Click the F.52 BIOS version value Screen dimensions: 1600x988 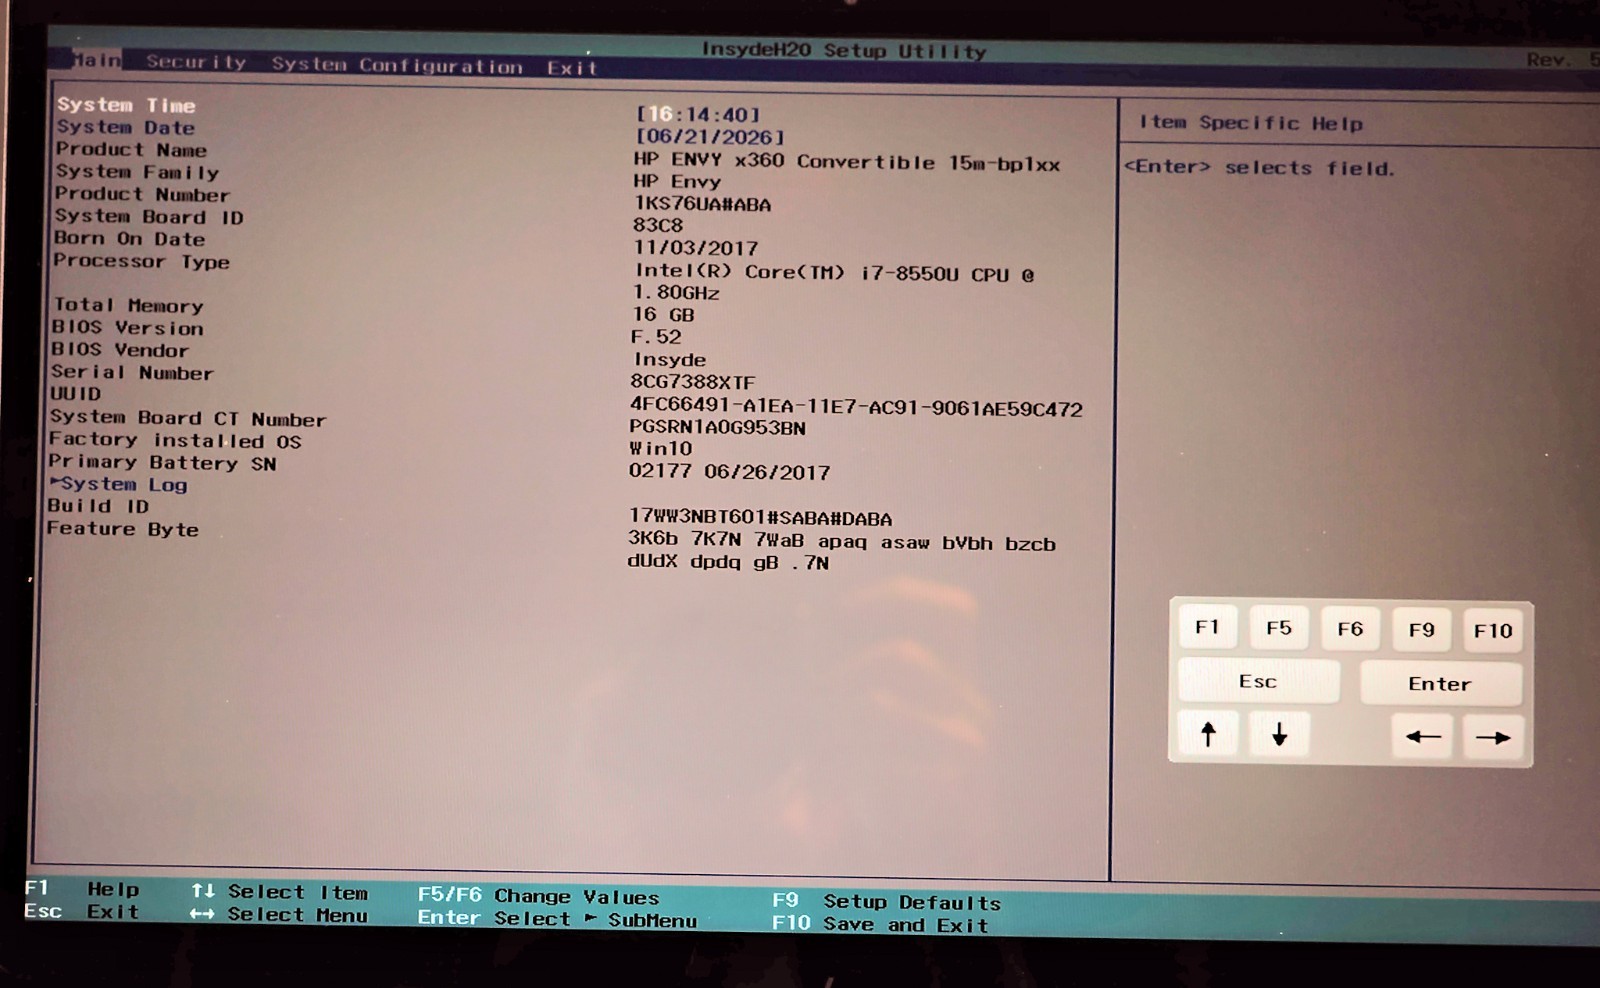pos(656,337)
